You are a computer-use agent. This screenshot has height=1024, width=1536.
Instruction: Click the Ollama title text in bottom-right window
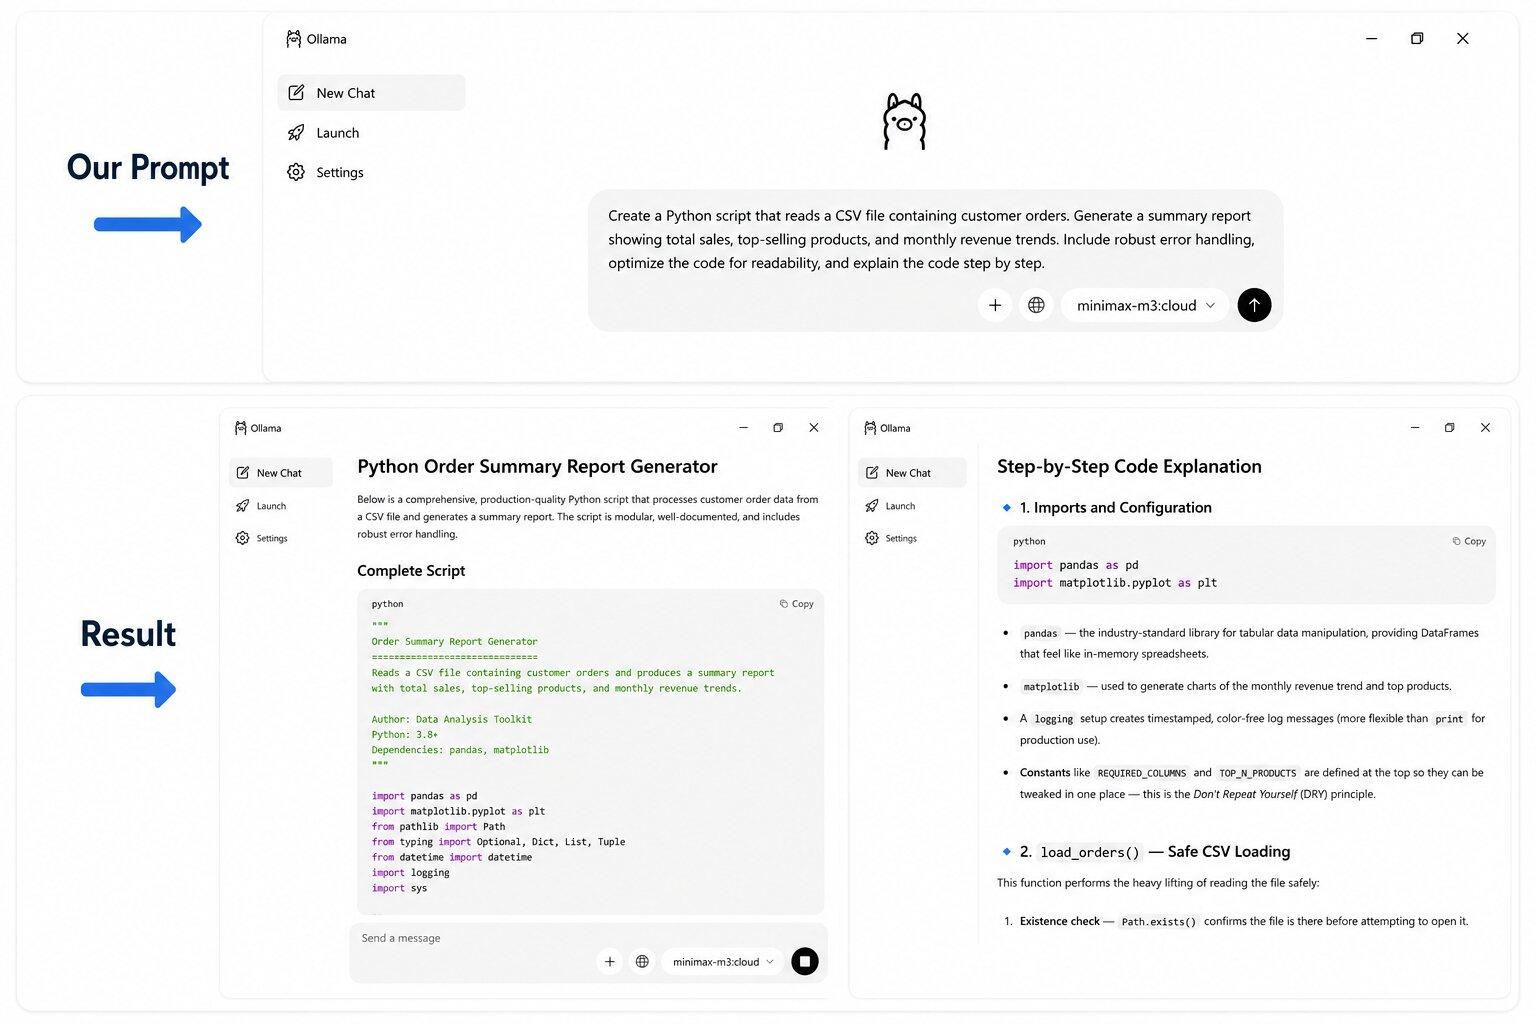click(895, 428)
